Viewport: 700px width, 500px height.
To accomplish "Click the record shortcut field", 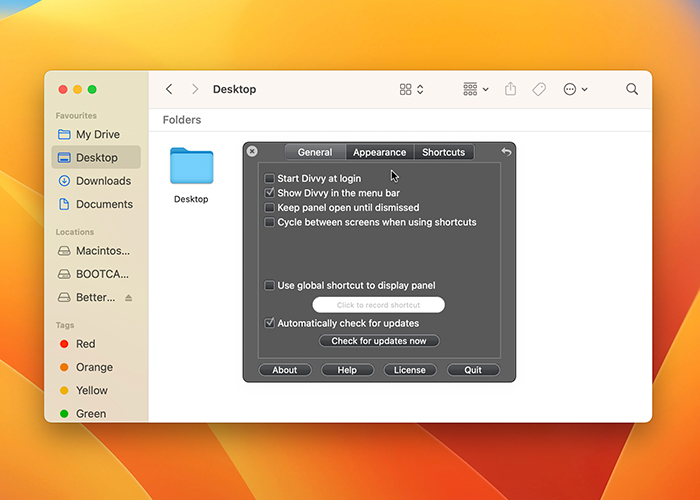I will click(x=379, y=305).
